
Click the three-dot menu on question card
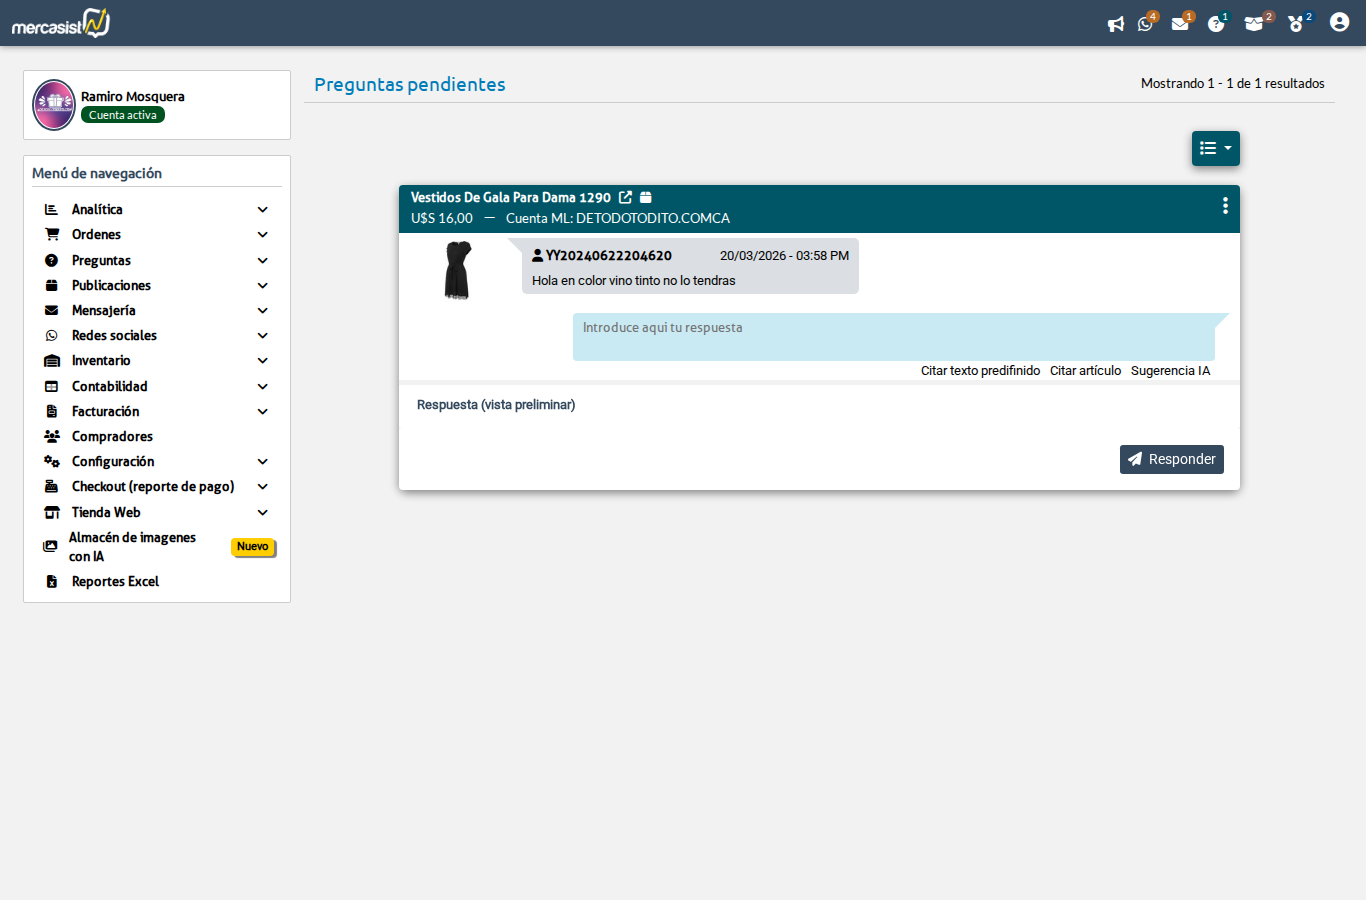click(1225, 206)
